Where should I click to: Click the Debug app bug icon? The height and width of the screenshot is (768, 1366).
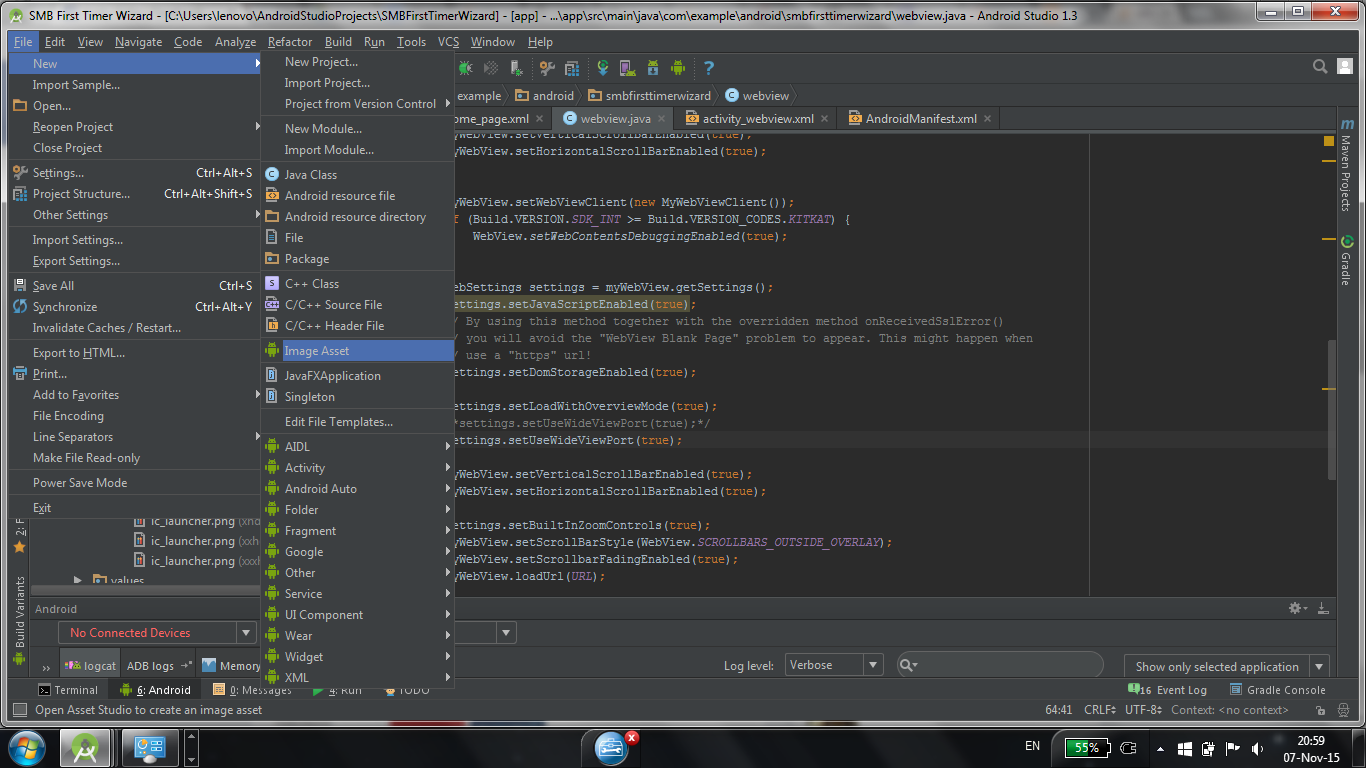point(466,68)
